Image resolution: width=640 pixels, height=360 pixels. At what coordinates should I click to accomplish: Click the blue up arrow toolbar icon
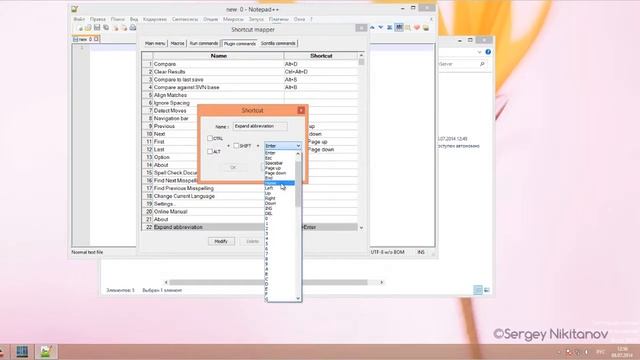point(372,28)
